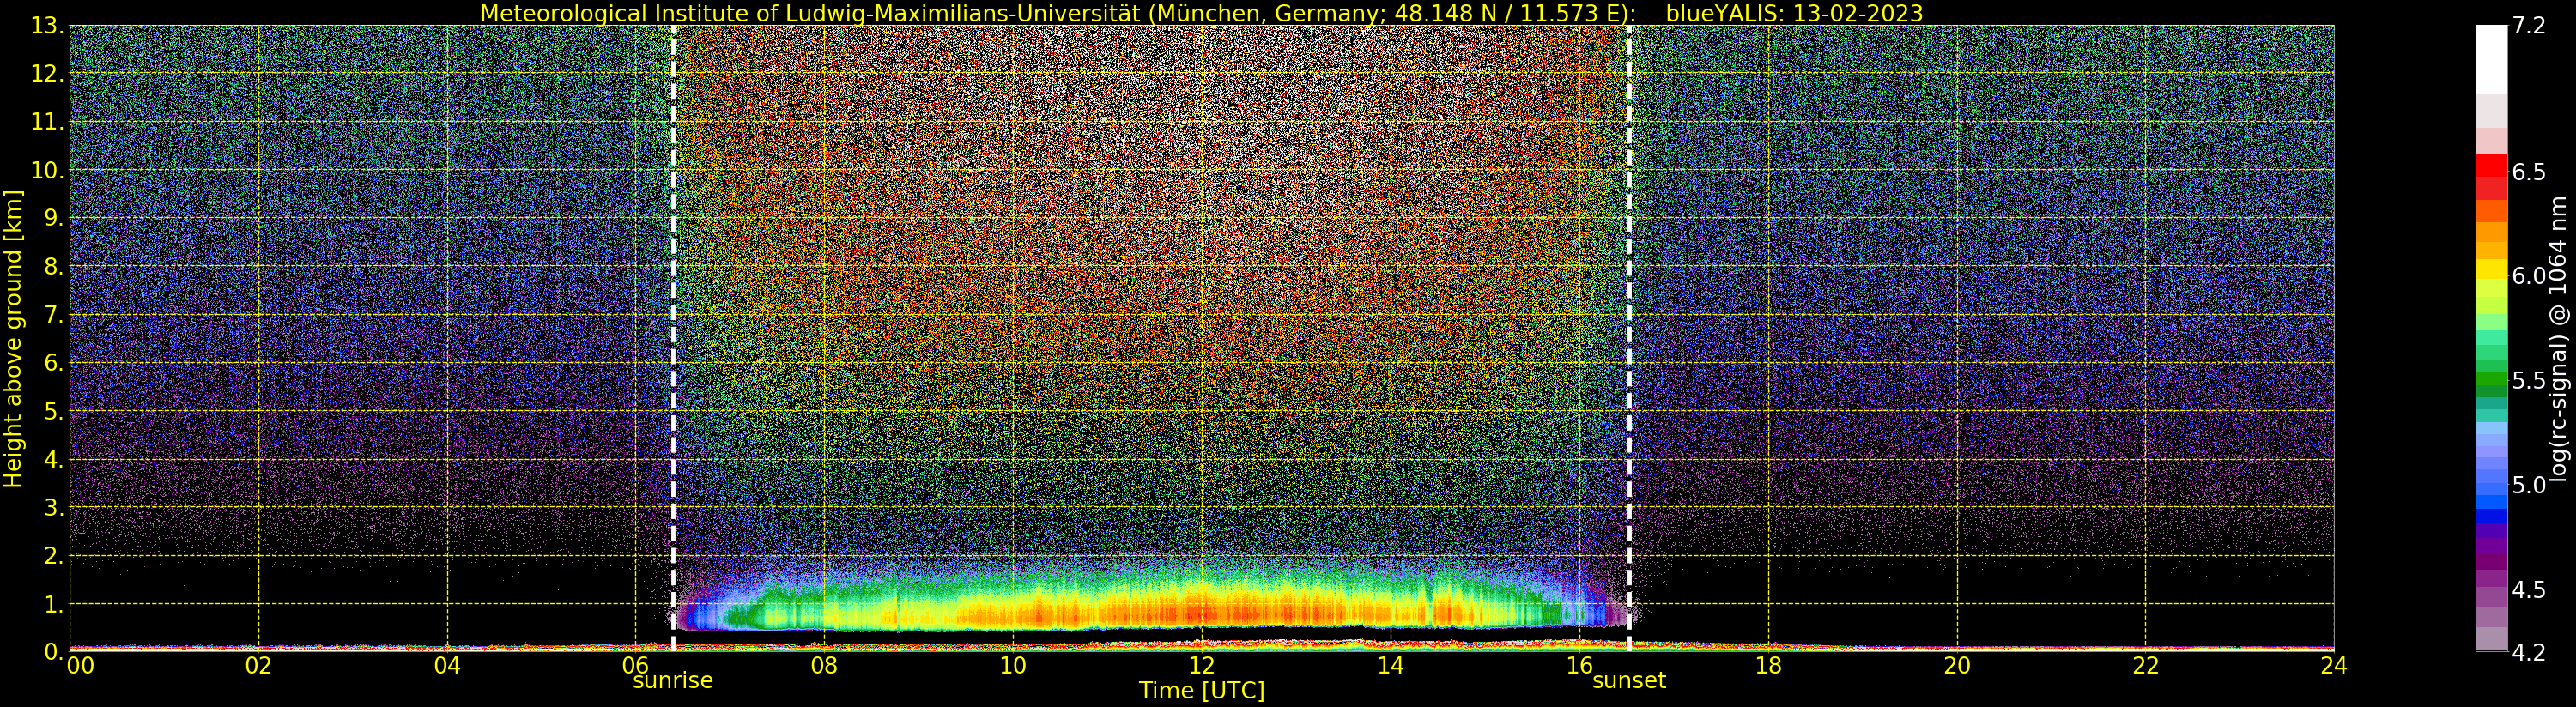2576x707 pixels.
Task: Click the 'Time [UTC]' axis label
Action: coord(1202,691)
